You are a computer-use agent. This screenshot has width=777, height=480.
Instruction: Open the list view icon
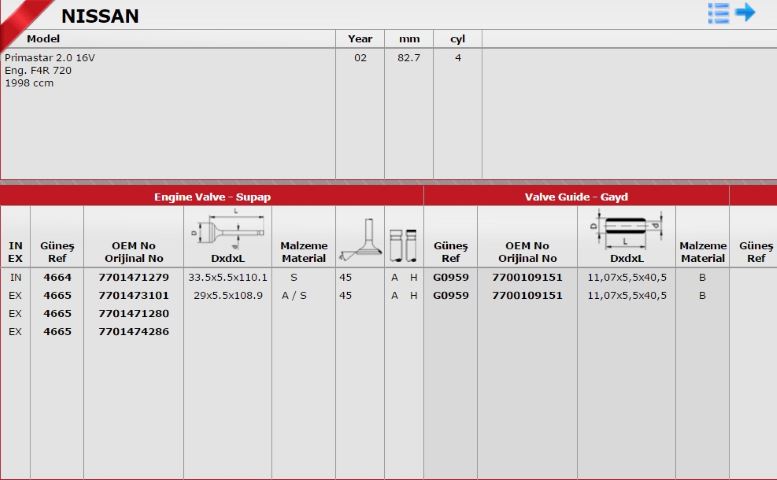(x=718, y=13)
